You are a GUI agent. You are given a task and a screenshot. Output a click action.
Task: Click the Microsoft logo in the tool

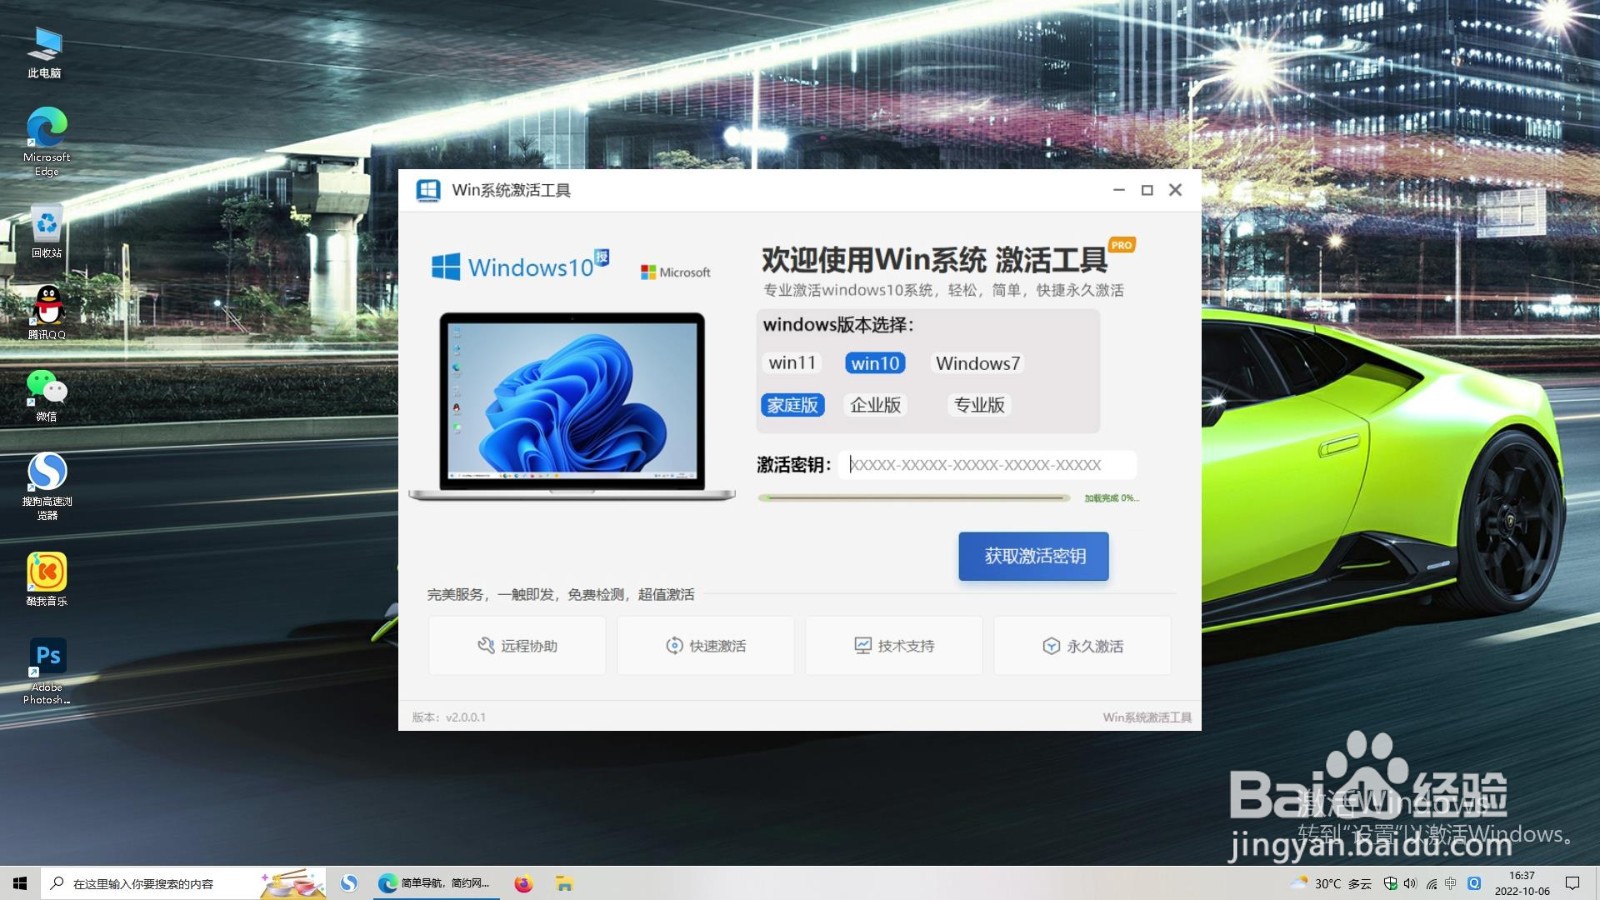676,272
